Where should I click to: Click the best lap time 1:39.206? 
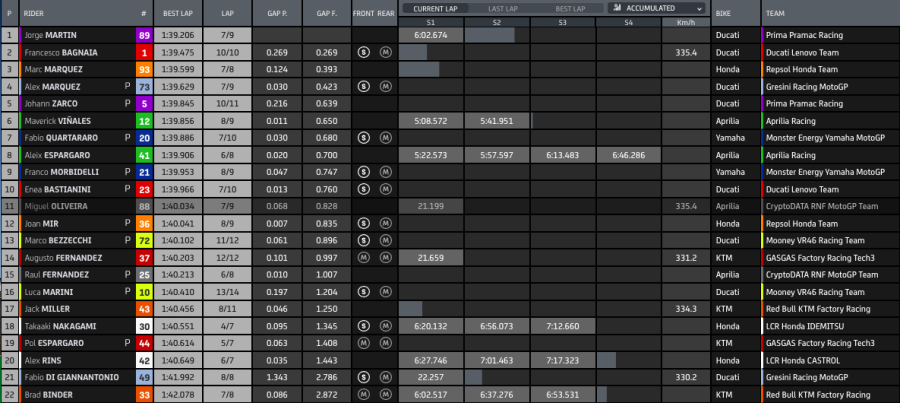[178, 35]
